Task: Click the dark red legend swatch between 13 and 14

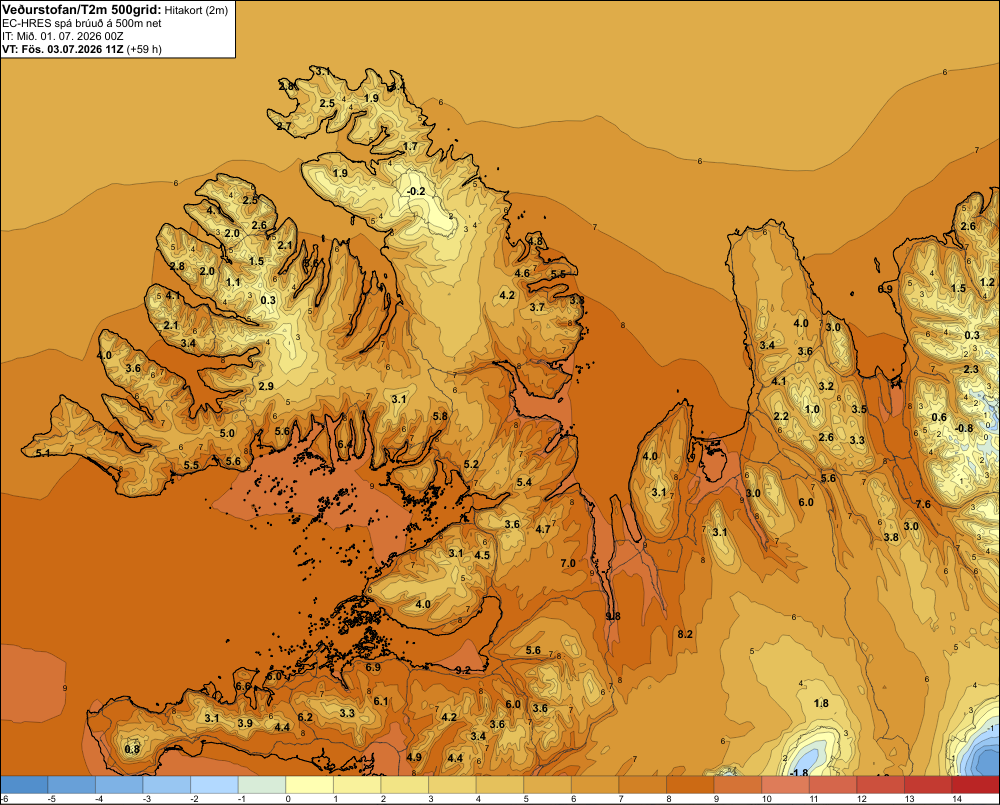Action: [927, 784]
